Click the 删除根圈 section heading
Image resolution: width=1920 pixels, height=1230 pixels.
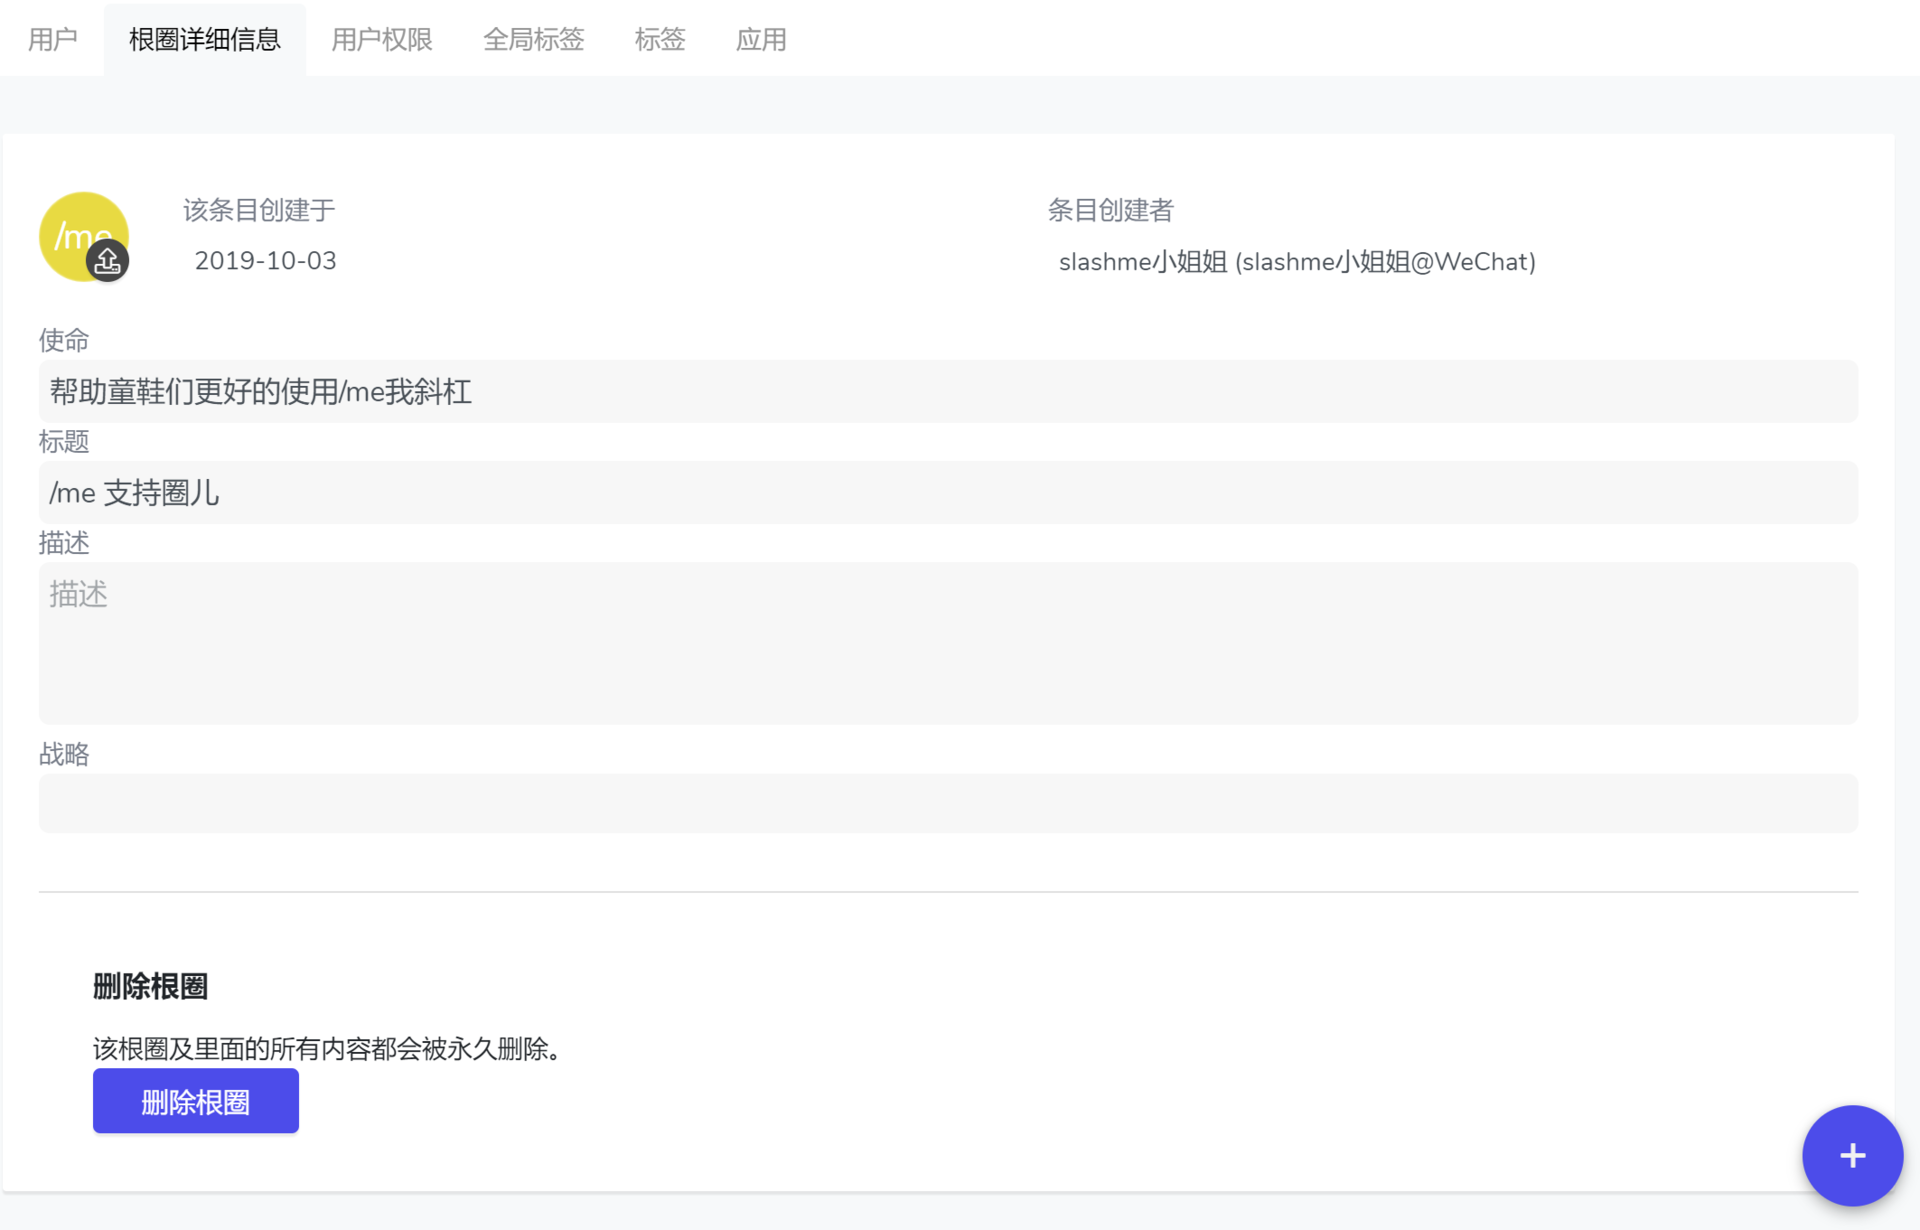click(x=151, y=986)
